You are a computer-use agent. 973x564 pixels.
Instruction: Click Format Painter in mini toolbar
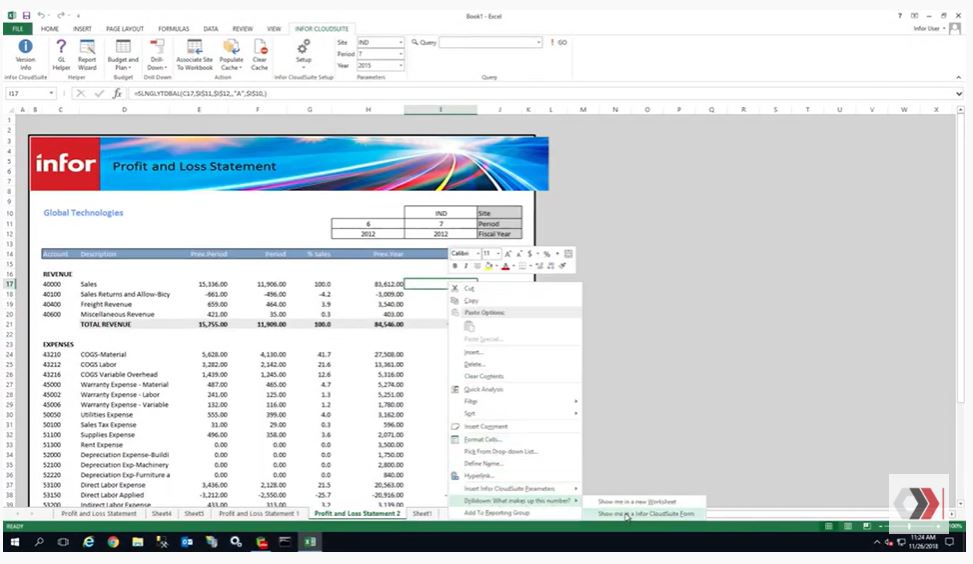(x=563, y=266)
